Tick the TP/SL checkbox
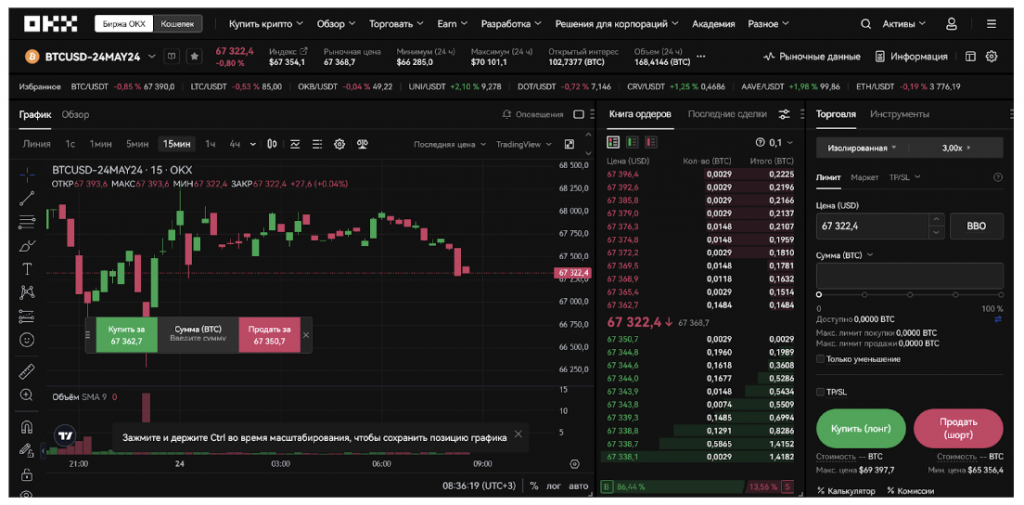Image resolution: width=1024 pixels, height=505 pixels. click(x=821, y=392)
